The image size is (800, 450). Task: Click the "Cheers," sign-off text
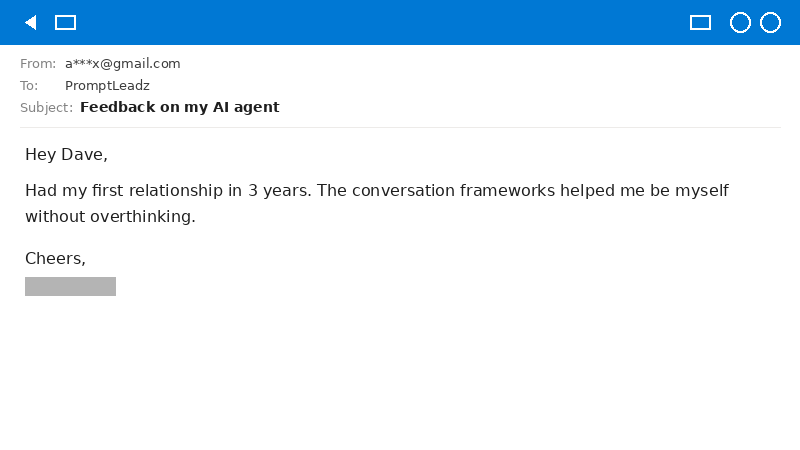(x=55, y=259)
